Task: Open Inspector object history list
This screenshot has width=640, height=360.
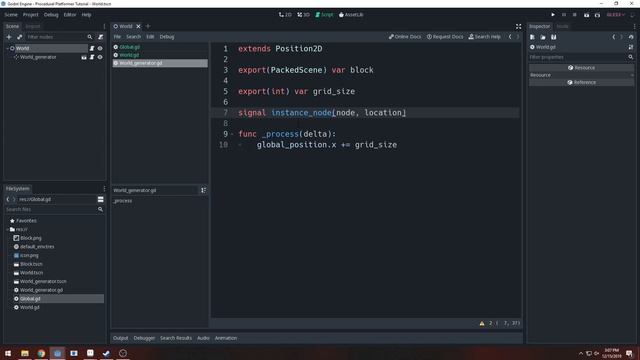Action: point(631,37)
